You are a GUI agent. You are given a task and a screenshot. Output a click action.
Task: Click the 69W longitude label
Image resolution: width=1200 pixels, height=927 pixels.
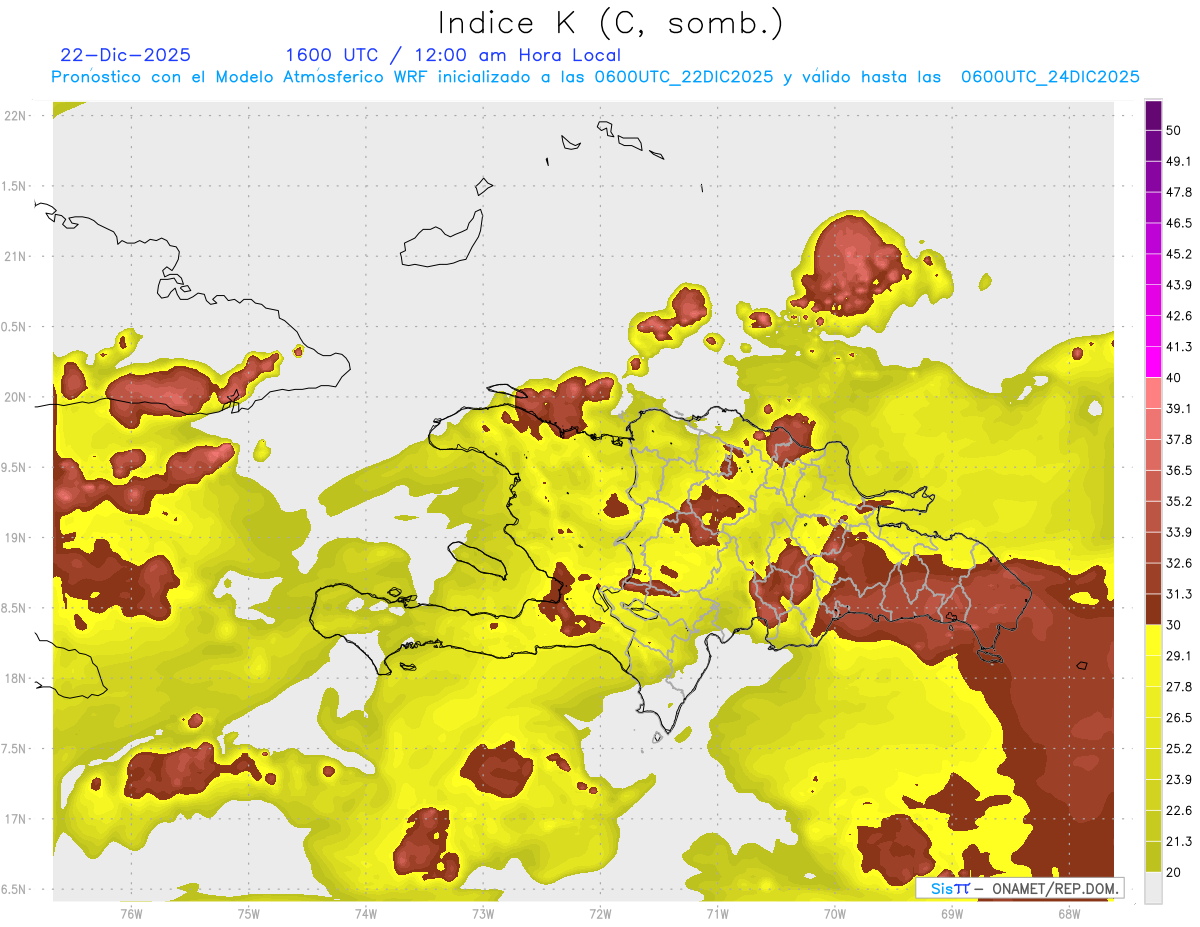point(952,913)
